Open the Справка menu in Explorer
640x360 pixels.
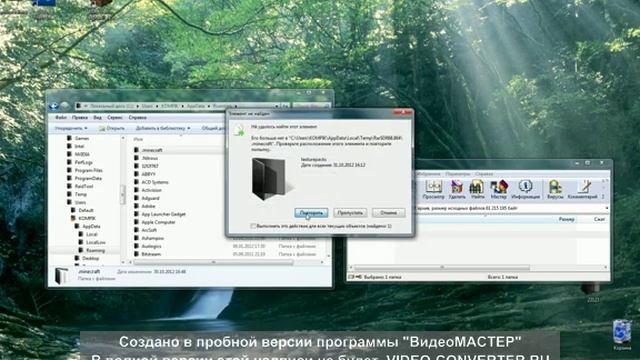138,118
